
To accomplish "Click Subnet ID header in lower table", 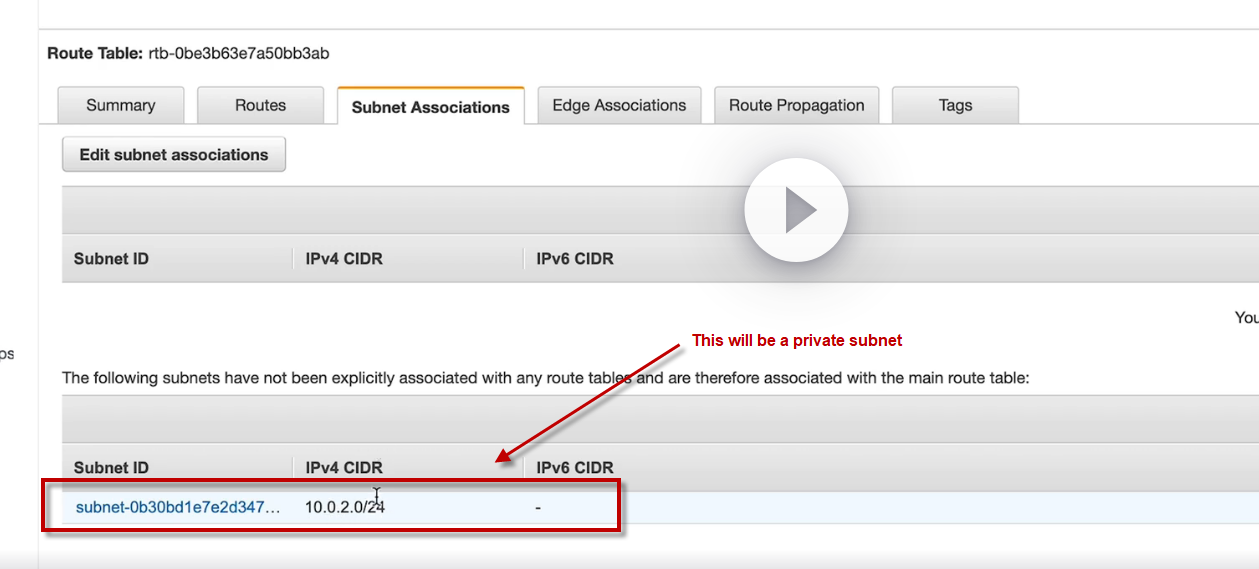I will point(111,467).
